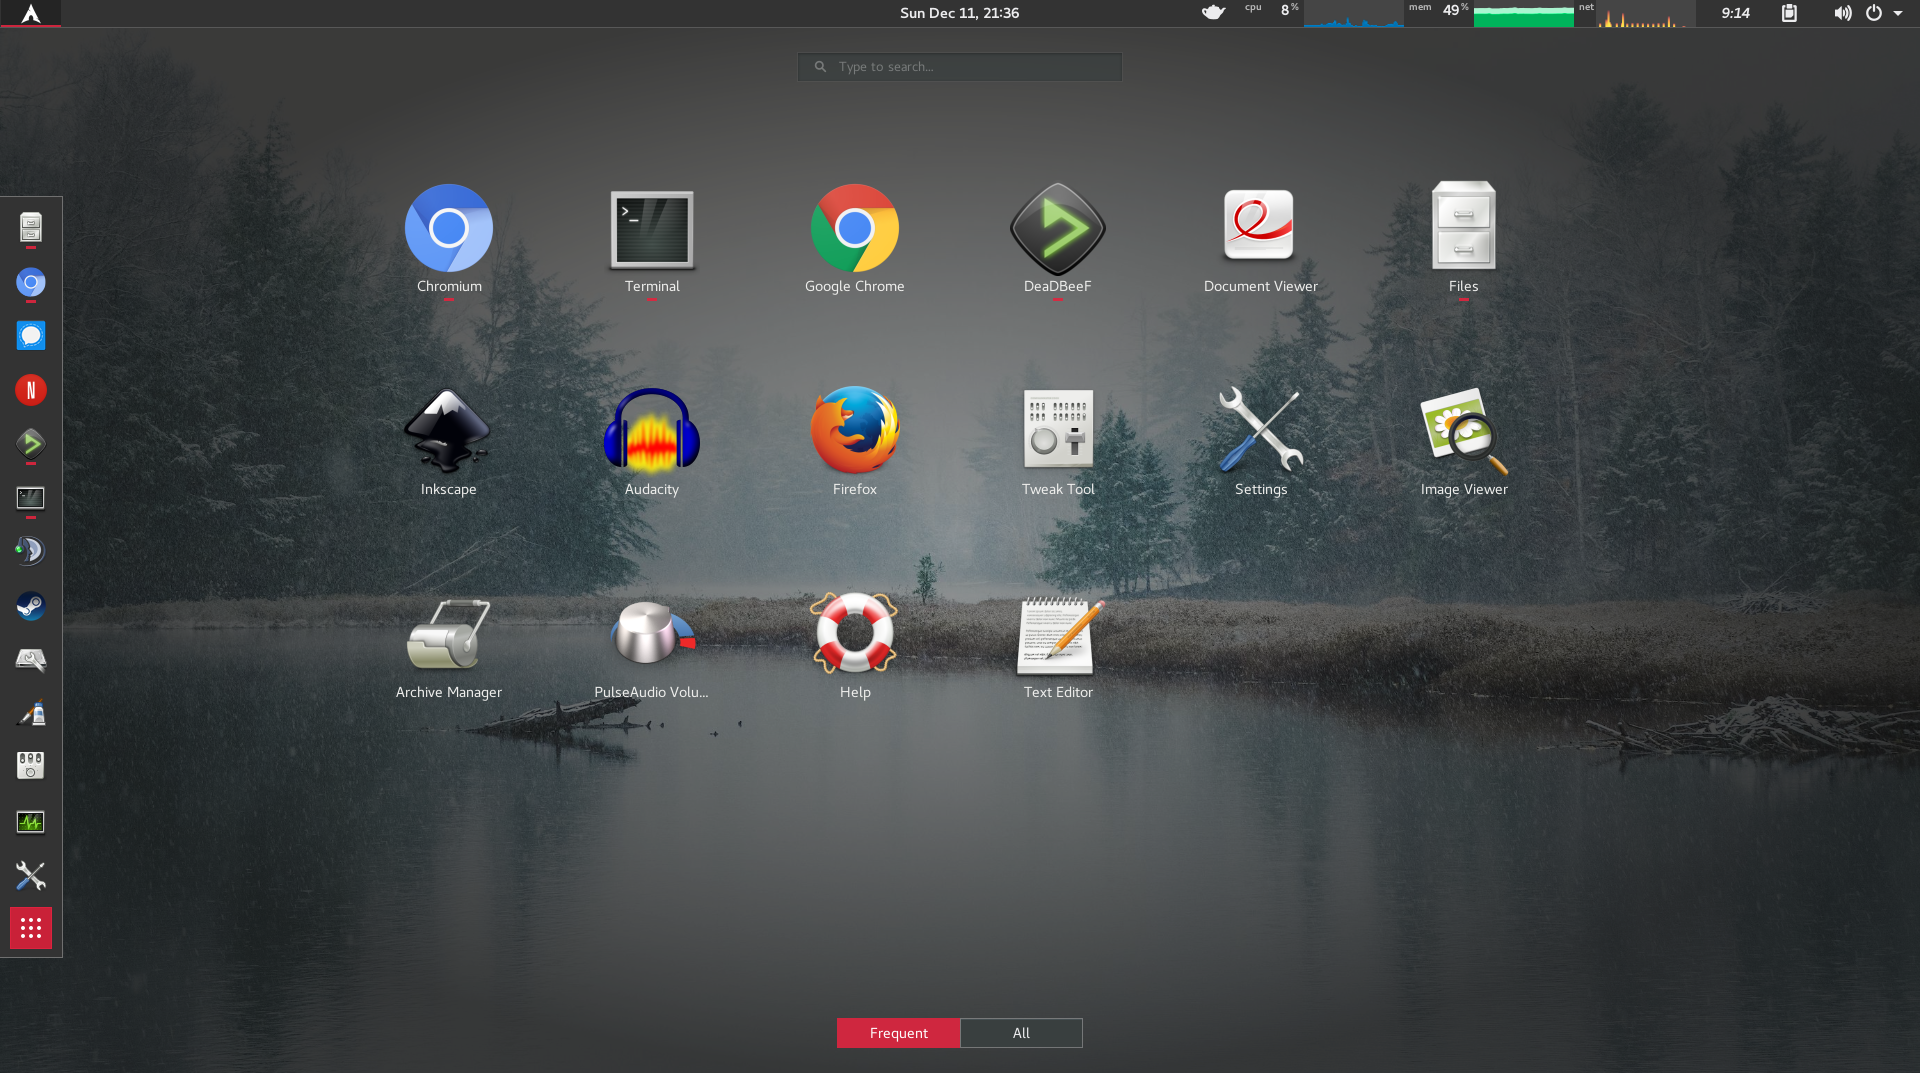Open the red Netflix icon in the dock
The image size is (1920, 1073).
(x=31, y=390)
